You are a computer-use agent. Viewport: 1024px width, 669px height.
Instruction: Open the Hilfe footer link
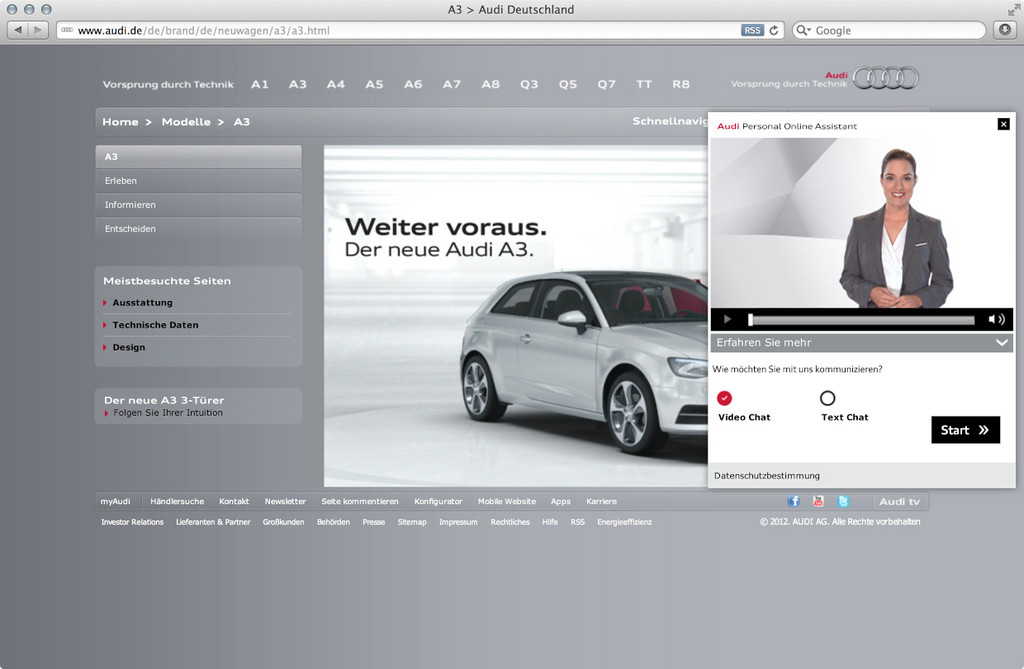pyautogui.click(x=550, y=522)
